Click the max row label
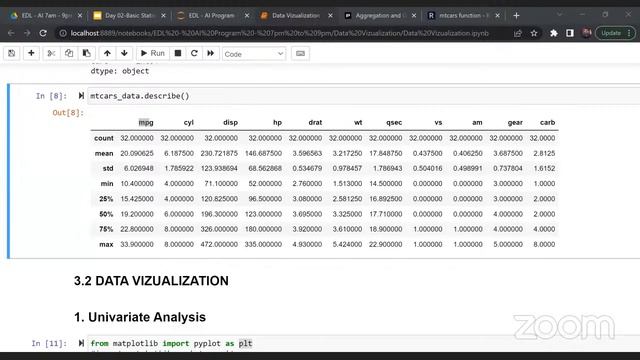Image resolution: width=640 pixels, height=360 pixels. [x=106, y=244]
